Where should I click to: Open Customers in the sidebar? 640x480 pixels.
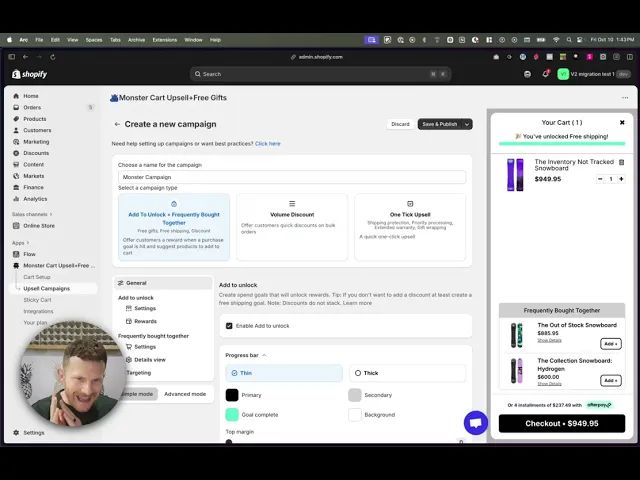pos(37,130)
